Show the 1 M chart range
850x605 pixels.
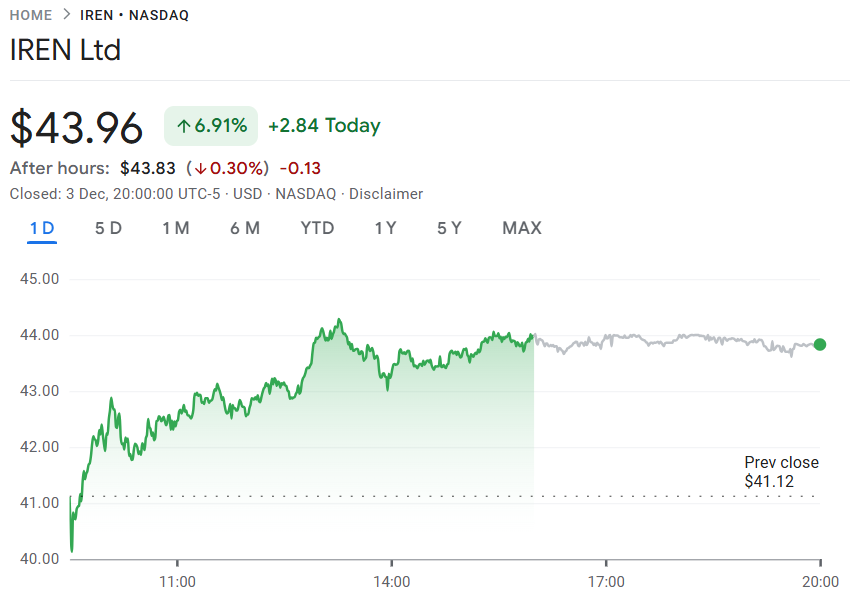(176, 228)
